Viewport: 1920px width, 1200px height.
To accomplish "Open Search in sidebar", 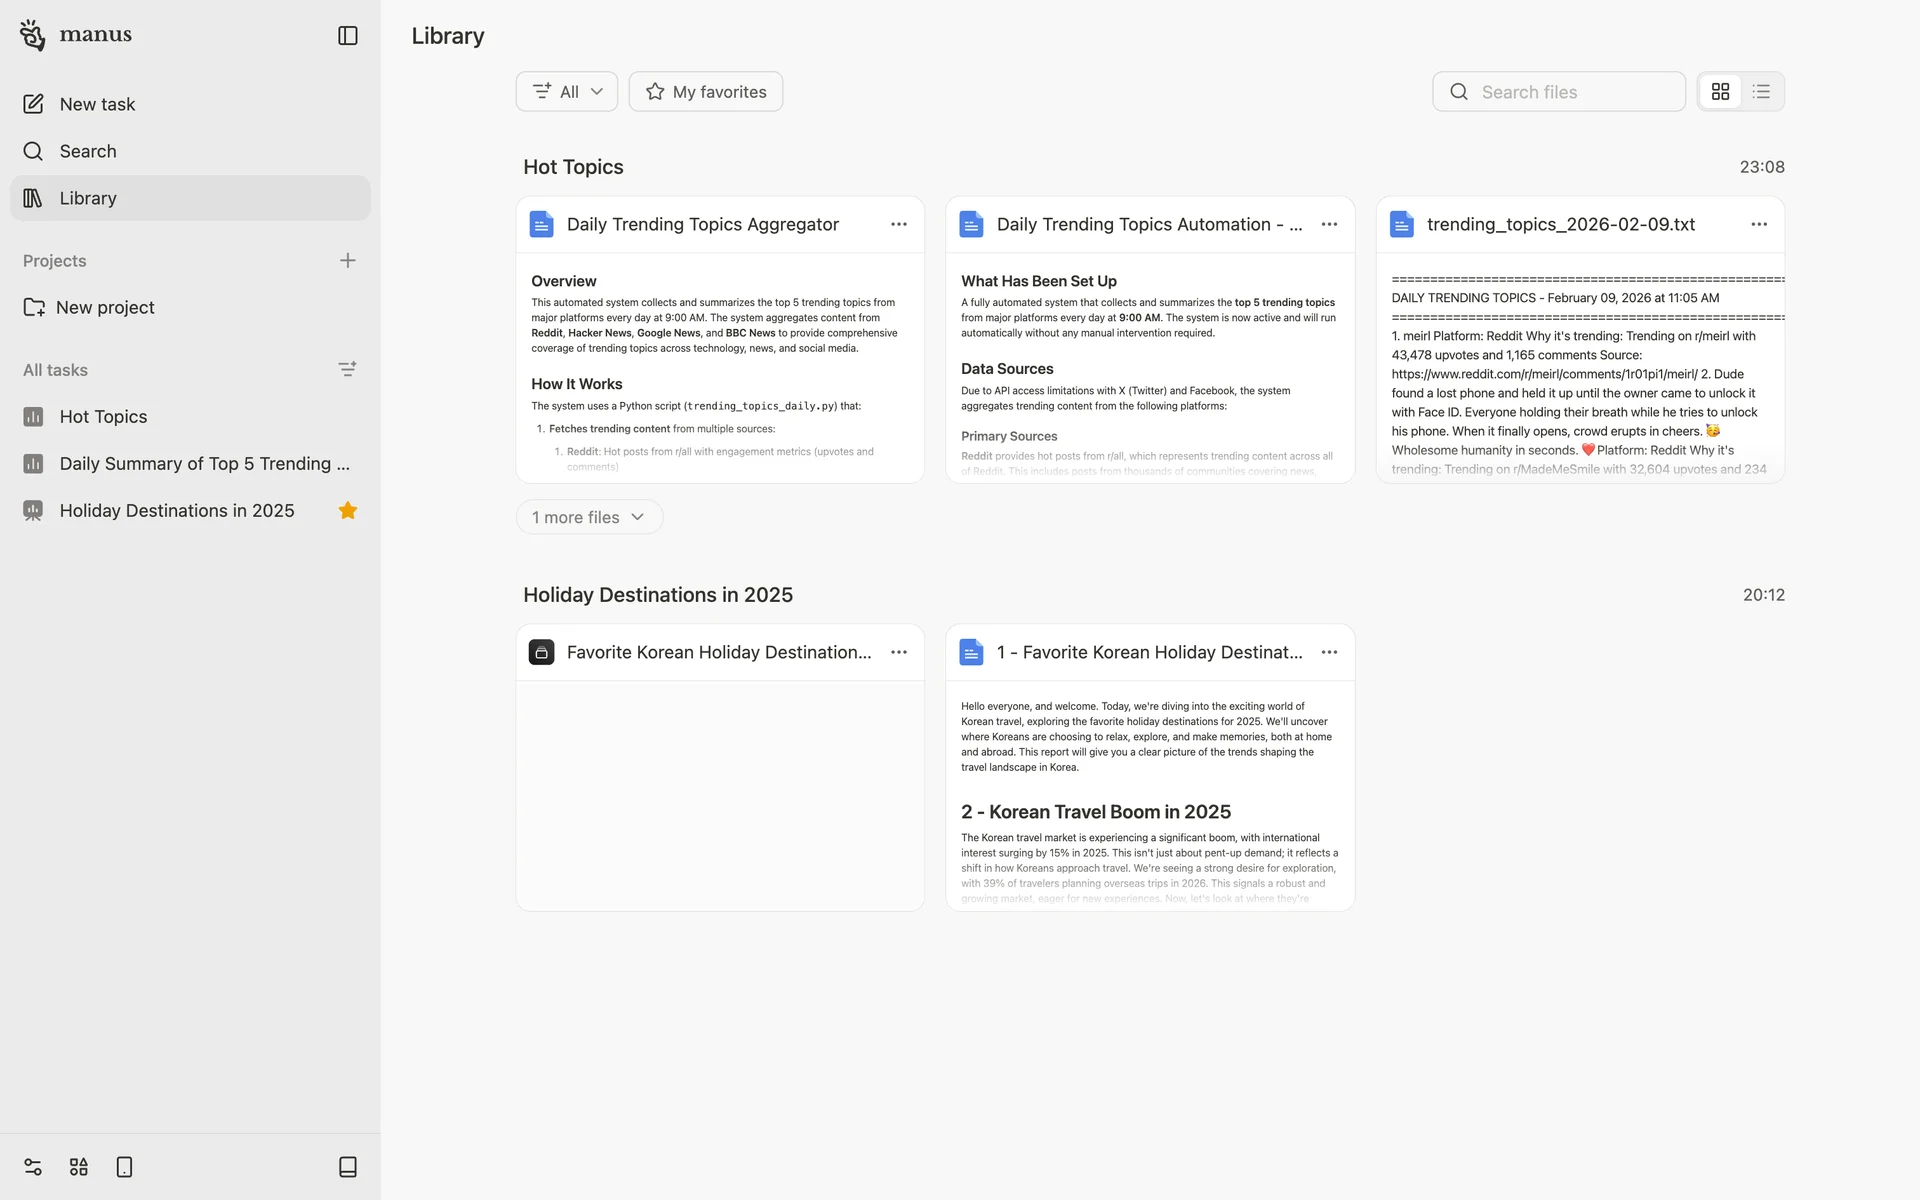I will click(x=88, y=151).
